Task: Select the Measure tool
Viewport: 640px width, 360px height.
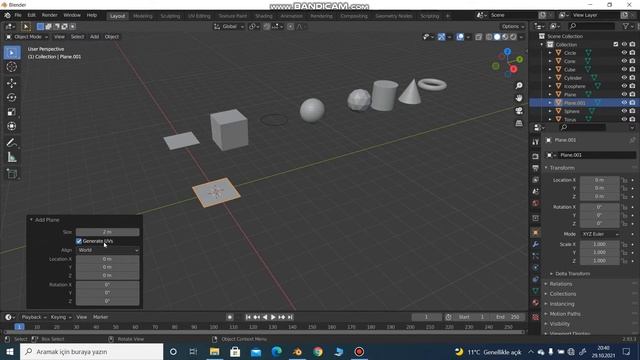Action: [x=12, y=157]
